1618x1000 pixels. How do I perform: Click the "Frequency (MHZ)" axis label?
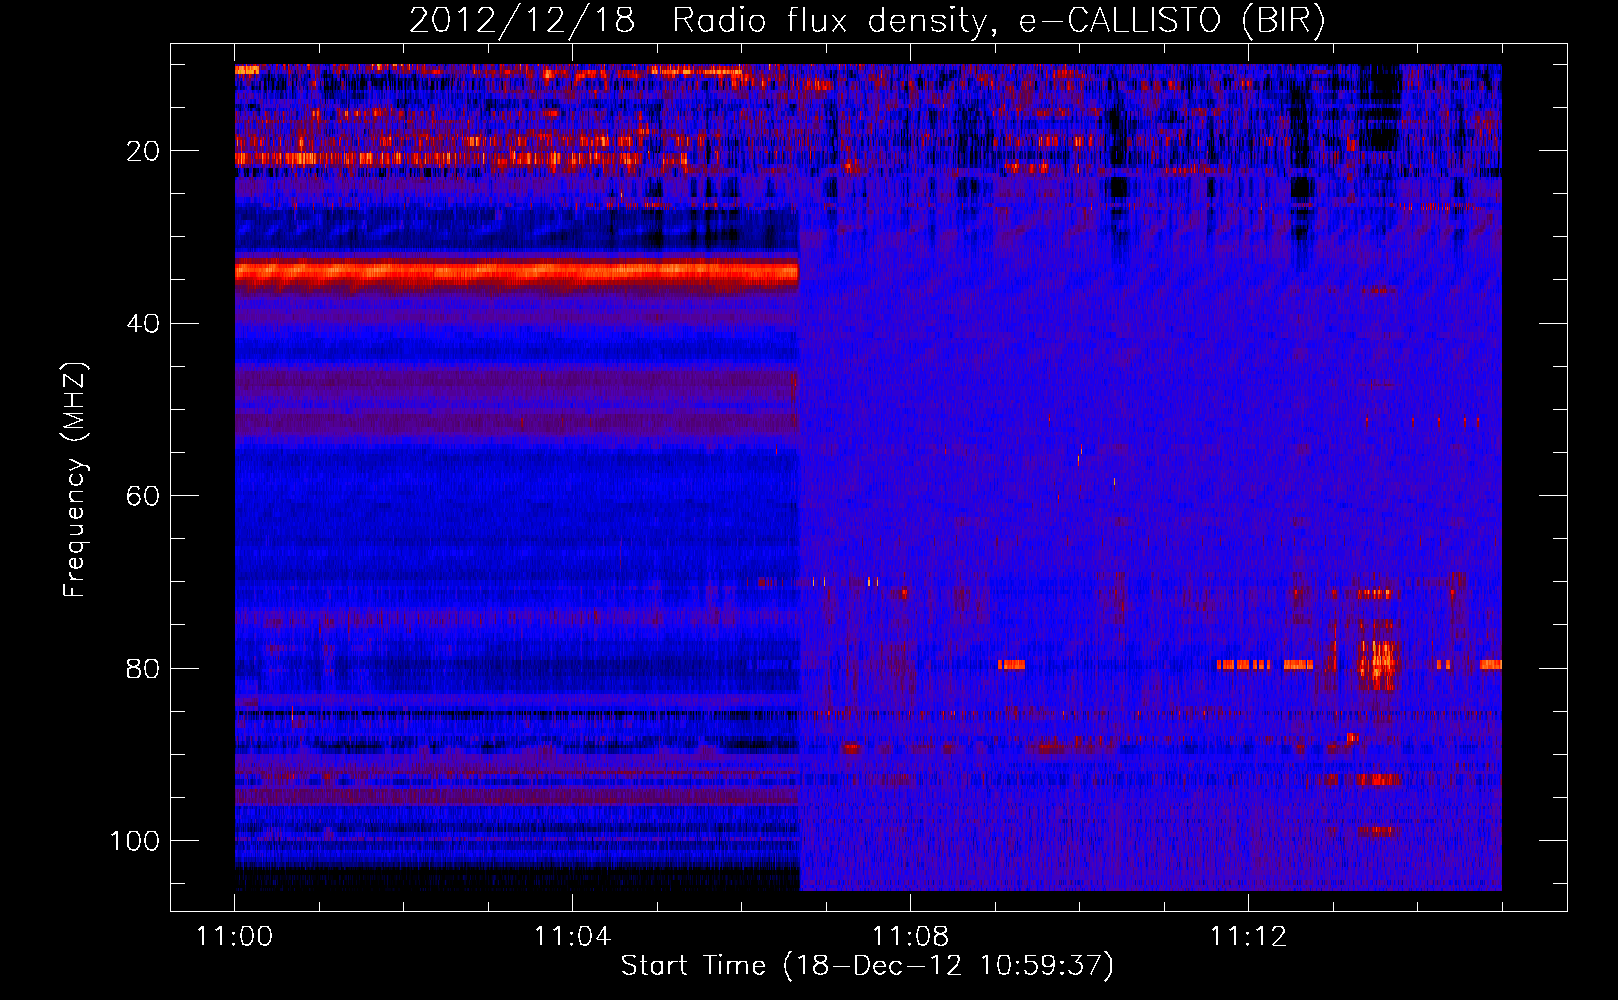[x=75, y=480]
